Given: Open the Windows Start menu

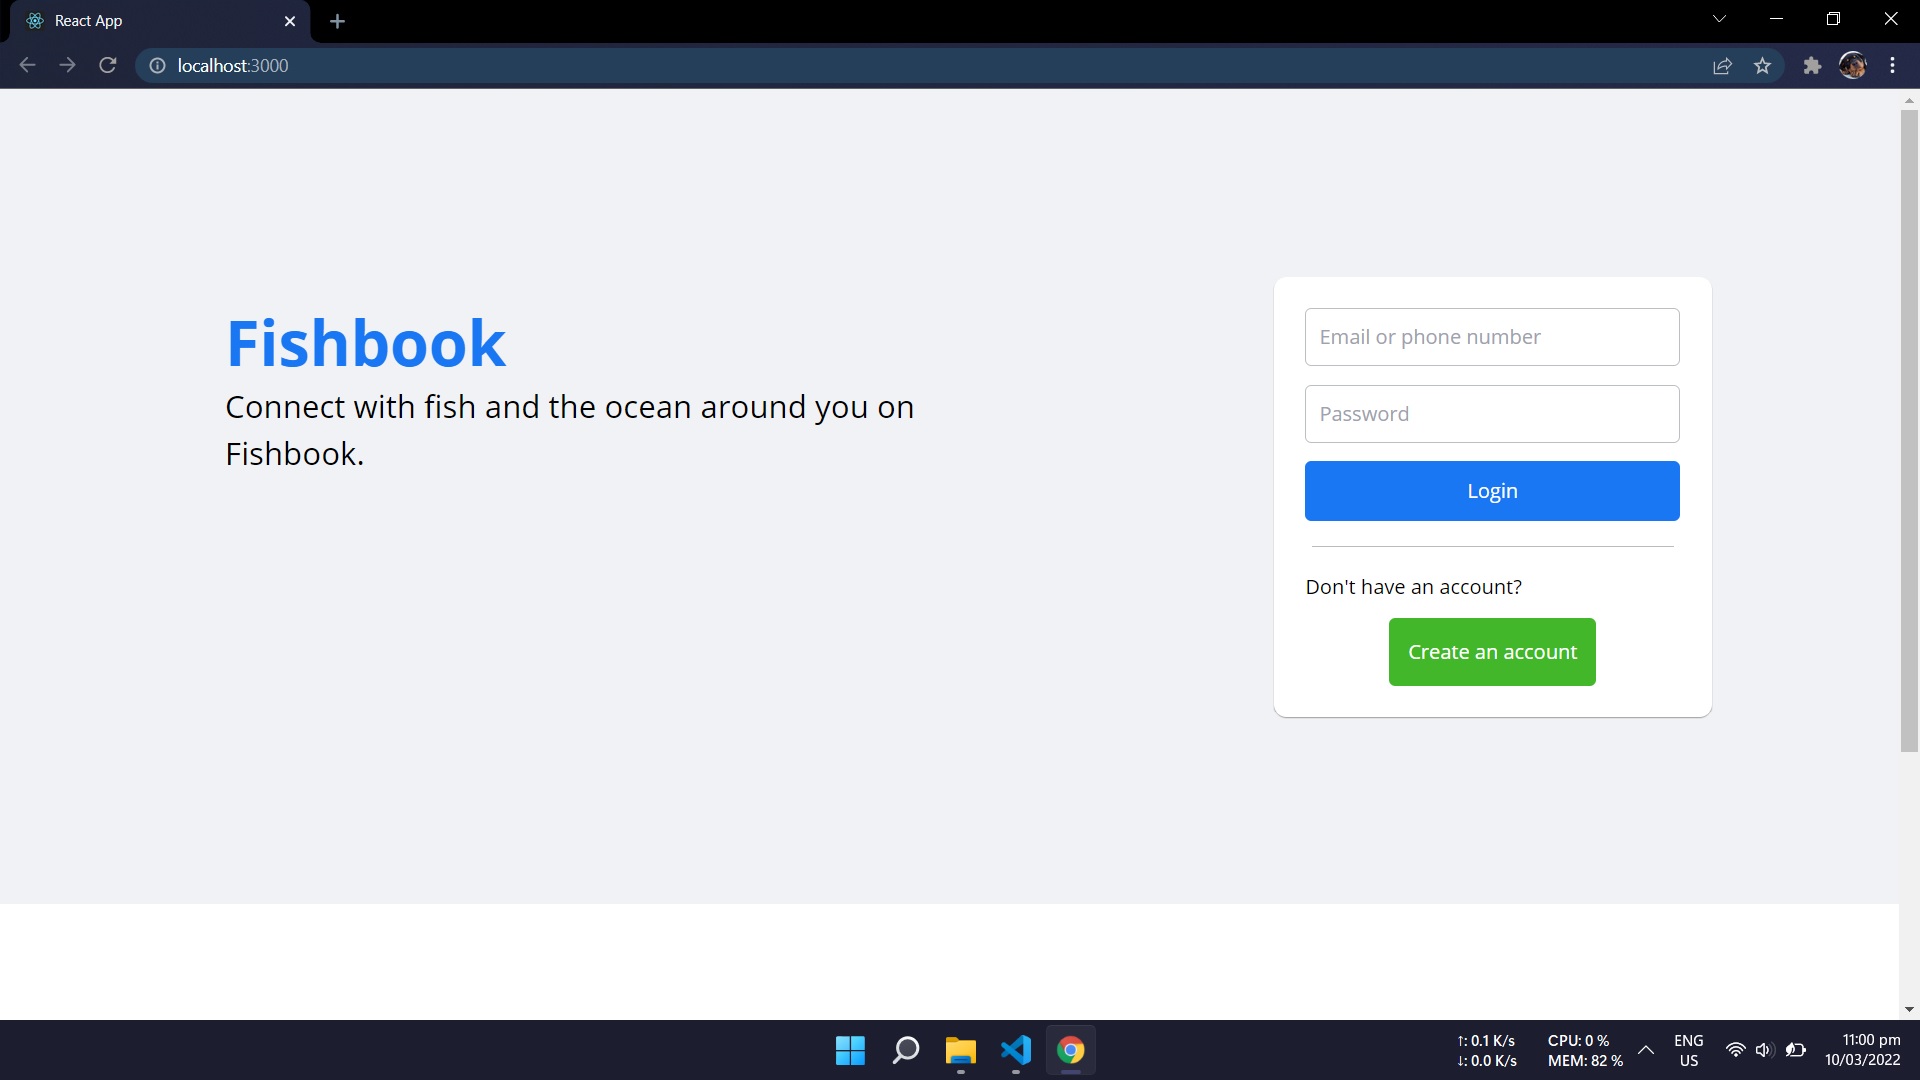Looking at the screenshot, I should 850,1050.
